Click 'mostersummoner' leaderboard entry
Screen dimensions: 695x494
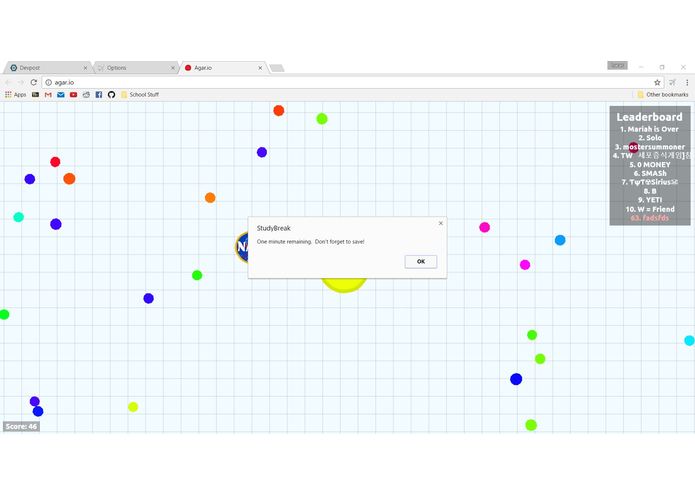pyautogui.click(x=650, y=147)
